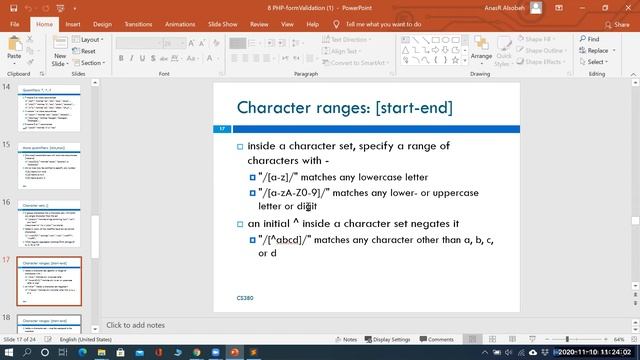
Task: Click the Format Painter brush icon
Action: [30, 61]
